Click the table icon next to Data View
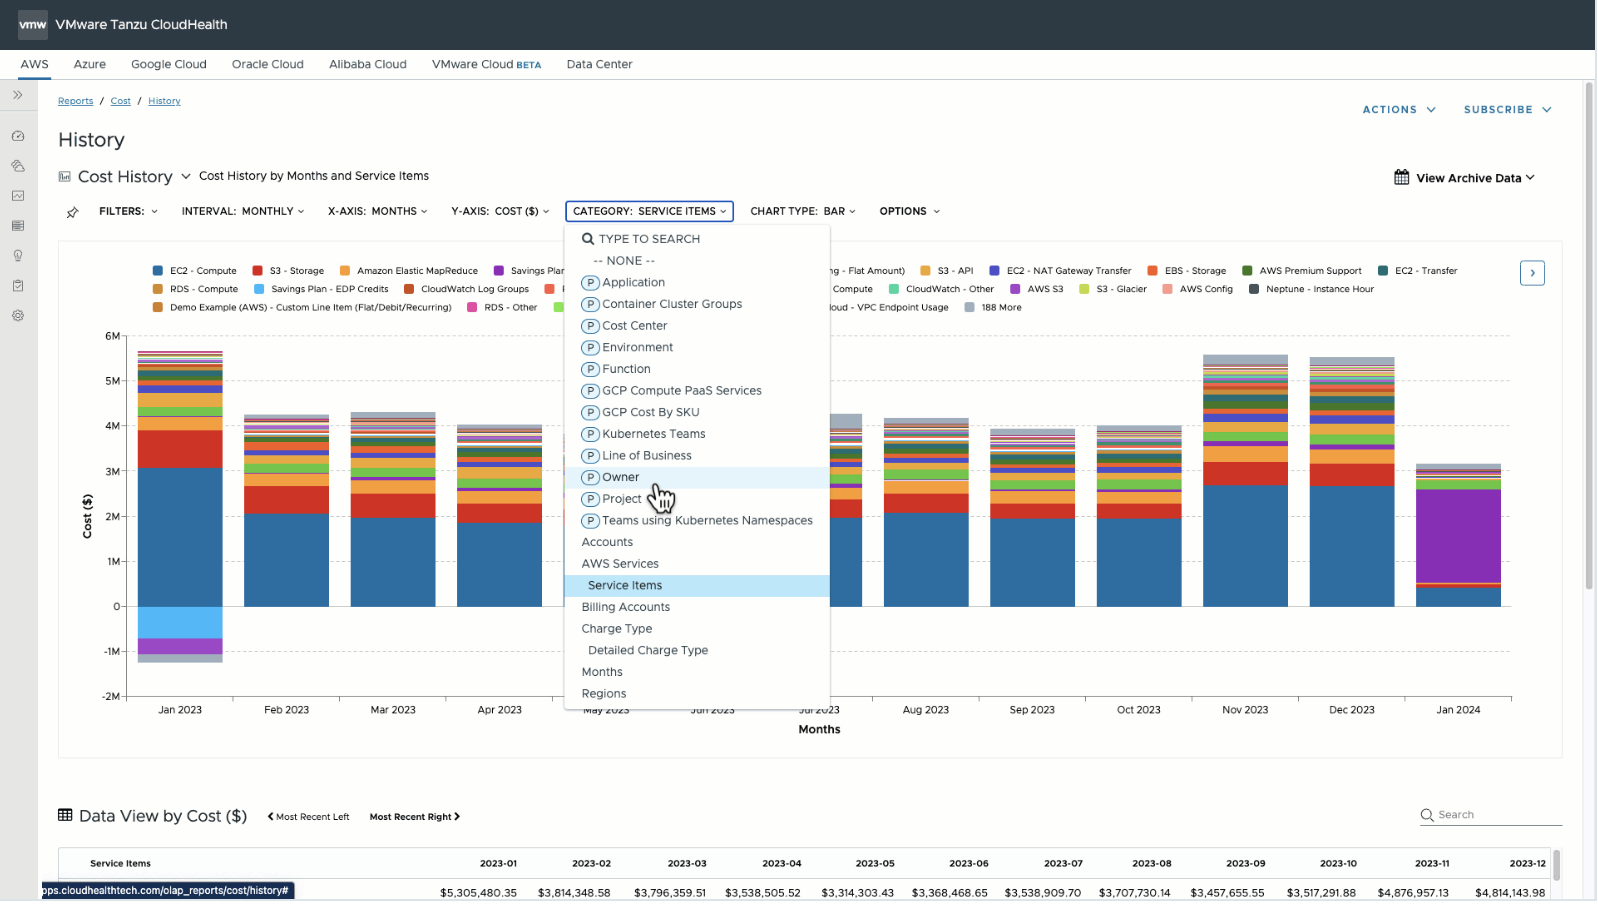This screenshot has height=904, width=1598. click(x=65, y=816)
